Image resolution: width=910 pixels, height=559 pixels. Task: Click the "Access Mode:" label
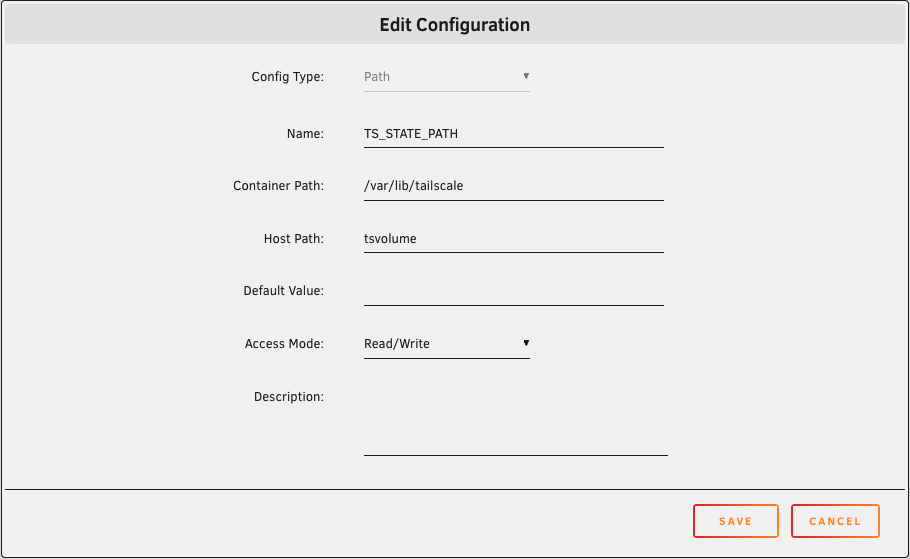(284, 344)
